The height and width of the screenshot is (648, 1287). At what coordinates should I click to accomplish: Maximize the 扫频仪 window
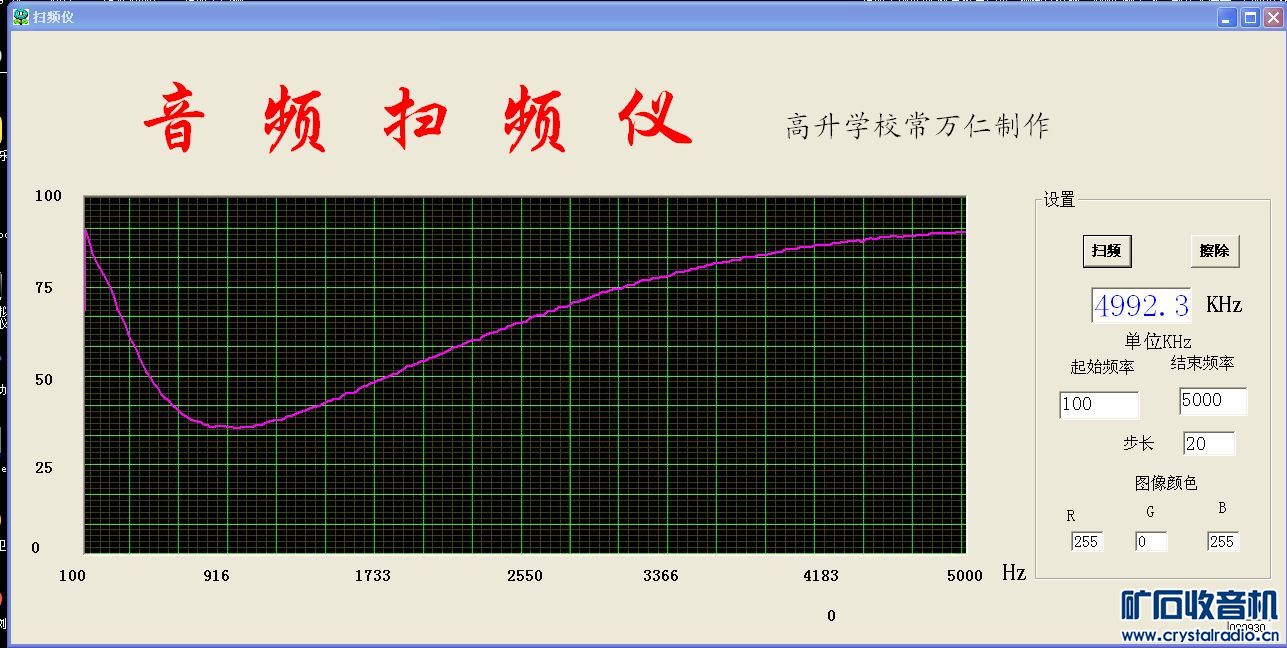click(1250, 17)
